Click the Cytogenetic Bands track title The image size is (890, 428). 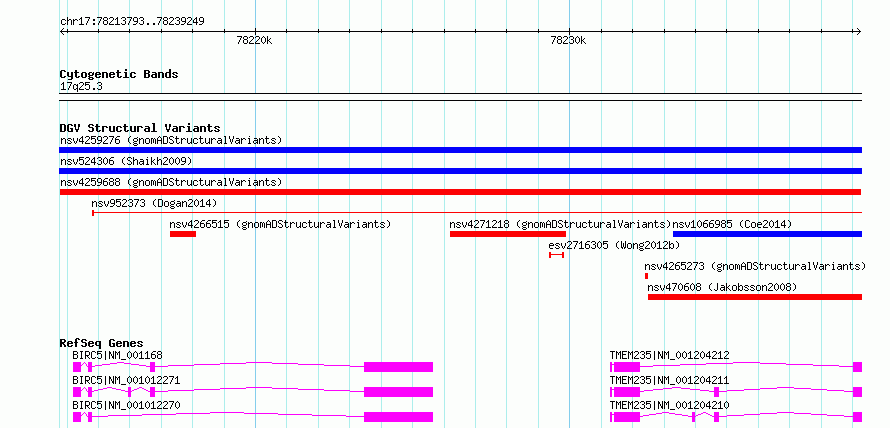point(119,74)
